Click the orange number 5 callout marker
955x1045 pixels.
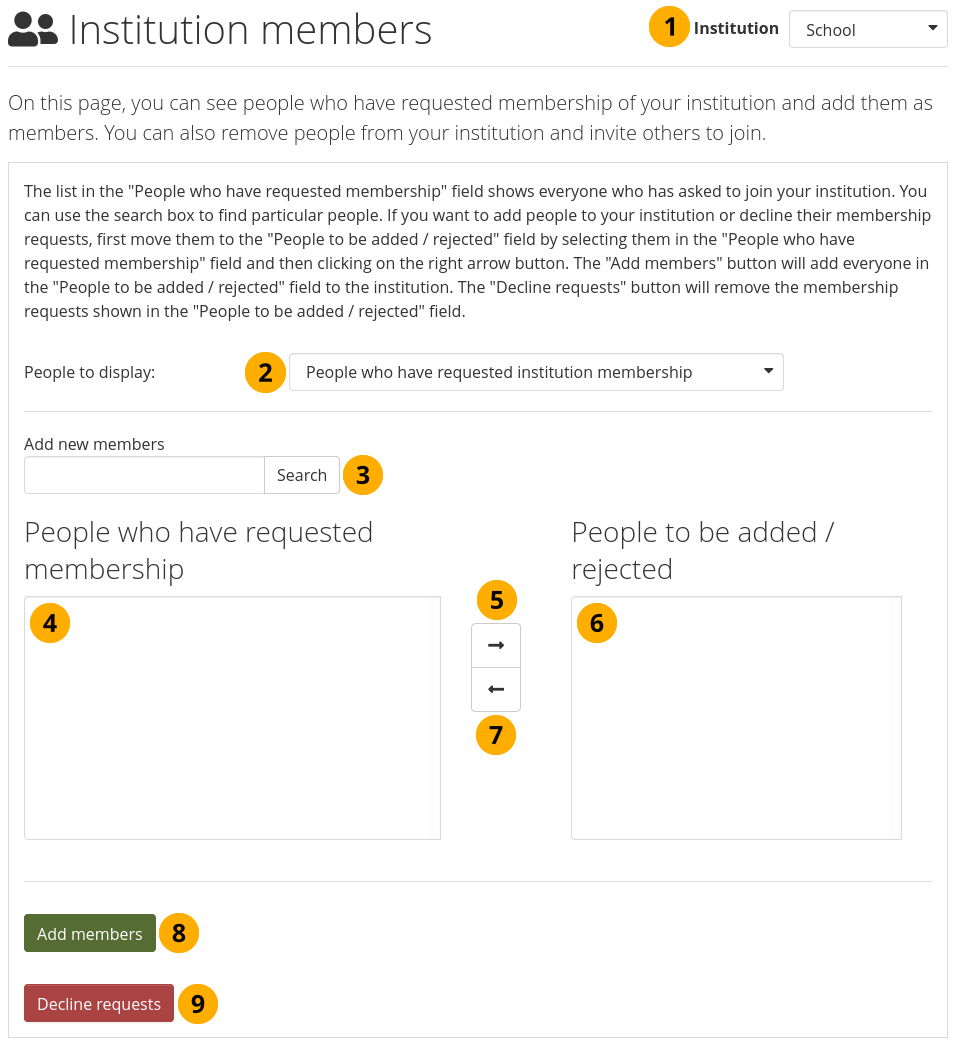pos(497,601)
